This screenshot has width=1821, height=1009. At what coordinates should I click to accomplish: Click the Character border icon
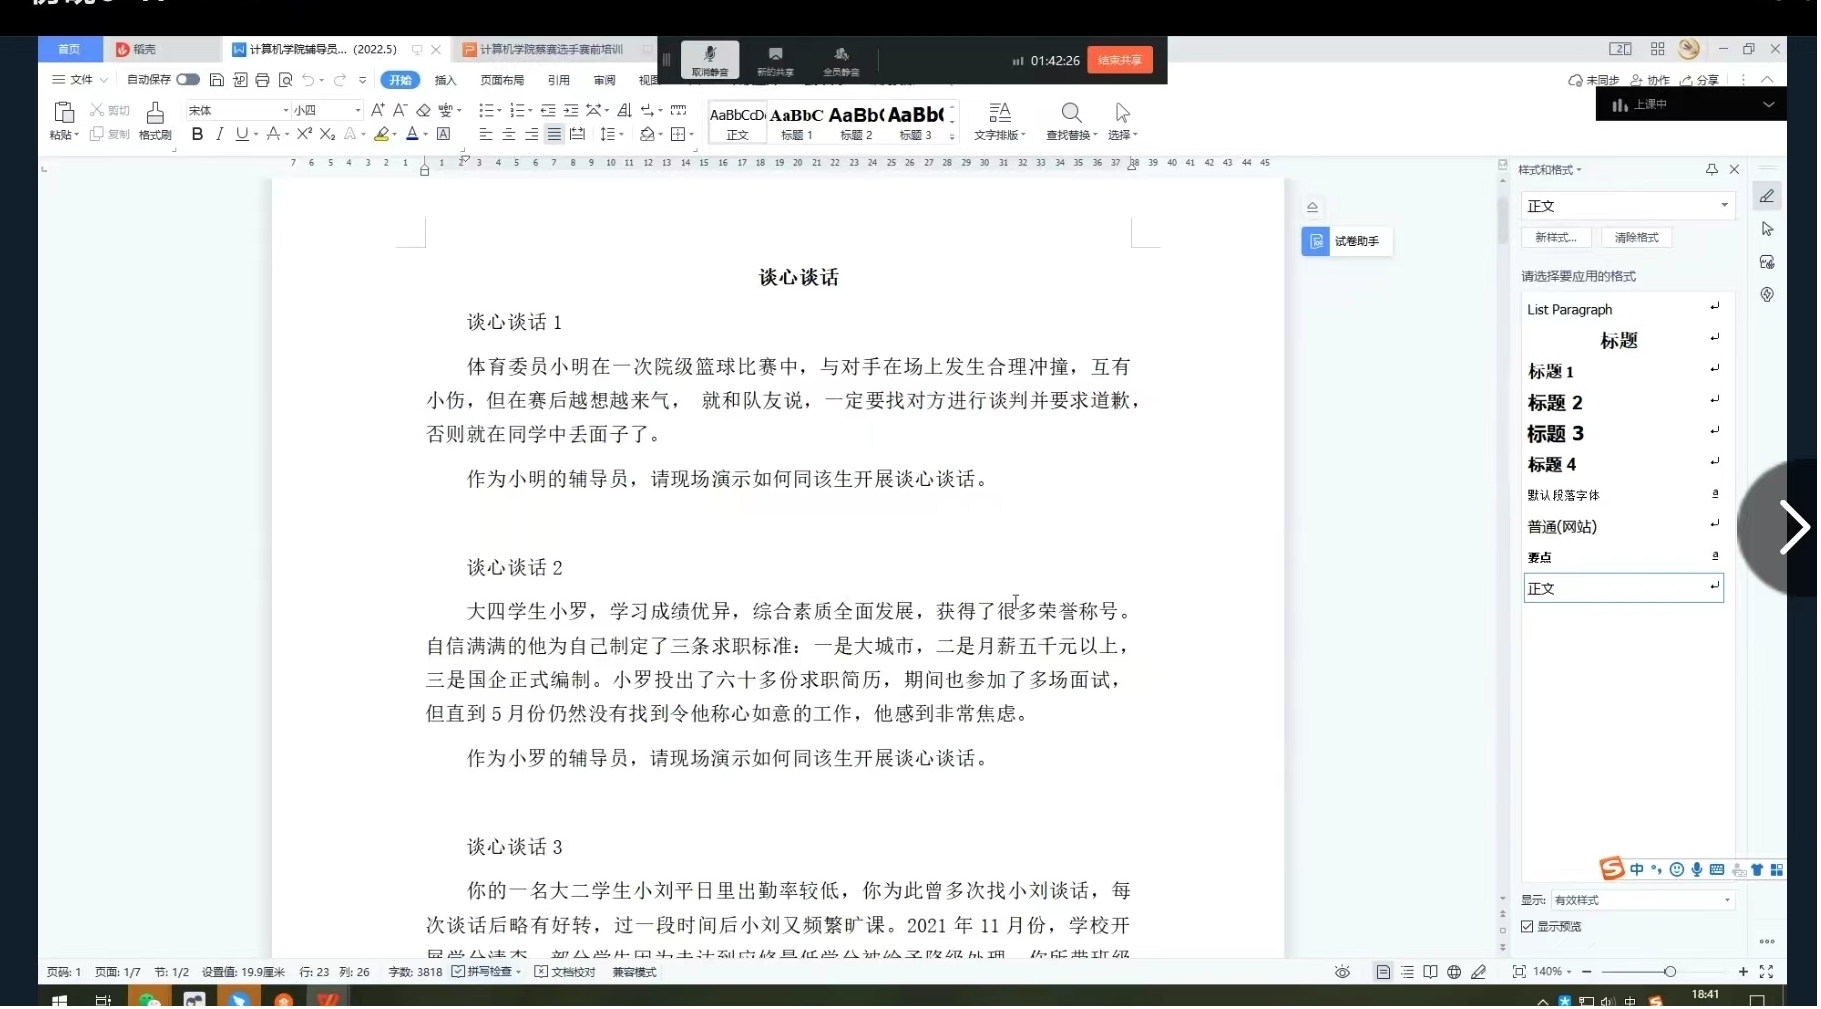click(x=444, y=134)
